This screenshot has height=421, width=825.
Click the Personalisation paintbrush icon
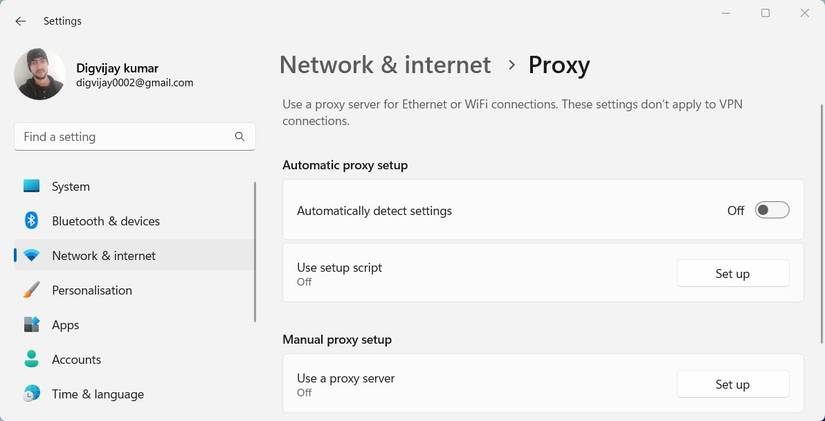32,290
